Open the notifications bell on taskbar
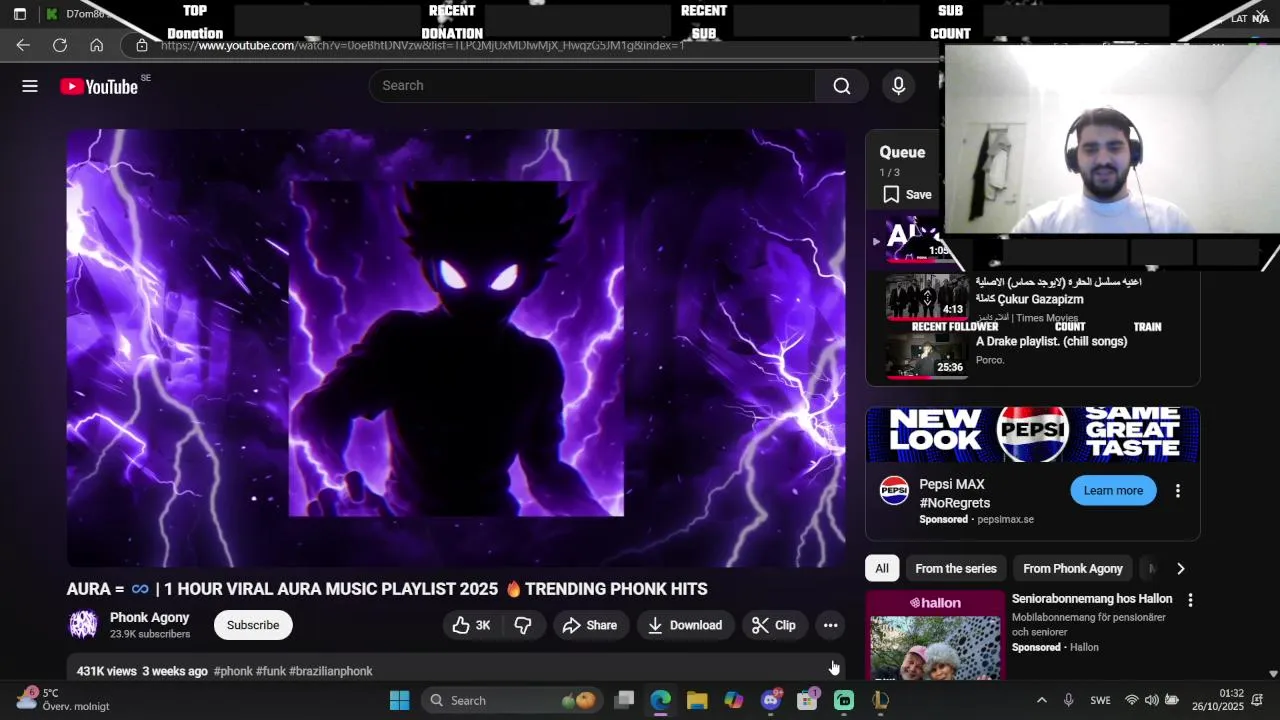The width and height of the screenshot is (1280, 720). point(1258,700)
